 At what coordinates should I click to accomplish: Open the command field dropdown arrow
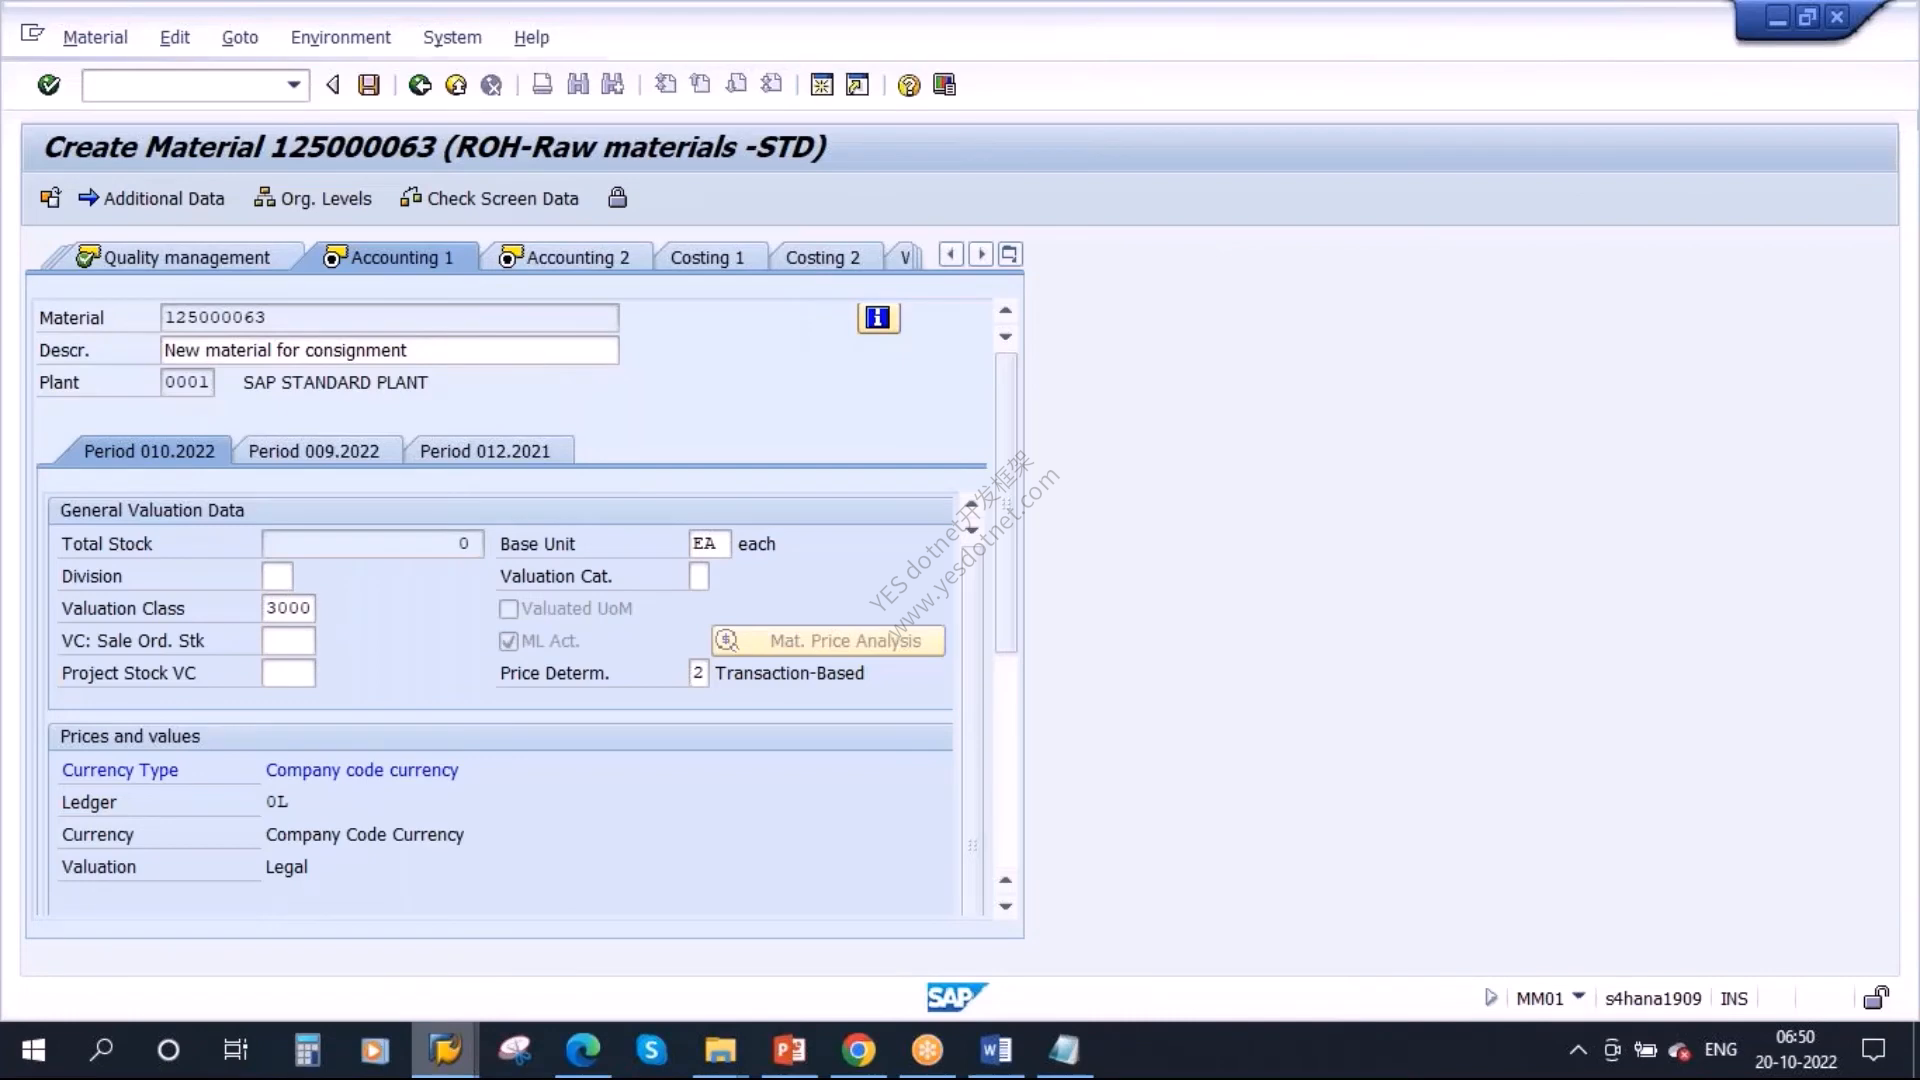pyautogui.click(x=293, y=85)
